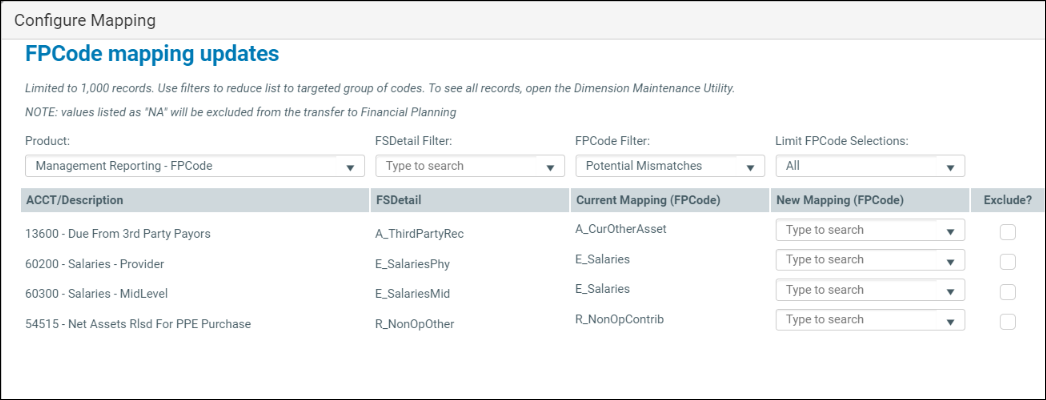Select the A_ThirdPartyRec FSDetail cell
This screenshot has width=1046, height=400.
point(420,234)
